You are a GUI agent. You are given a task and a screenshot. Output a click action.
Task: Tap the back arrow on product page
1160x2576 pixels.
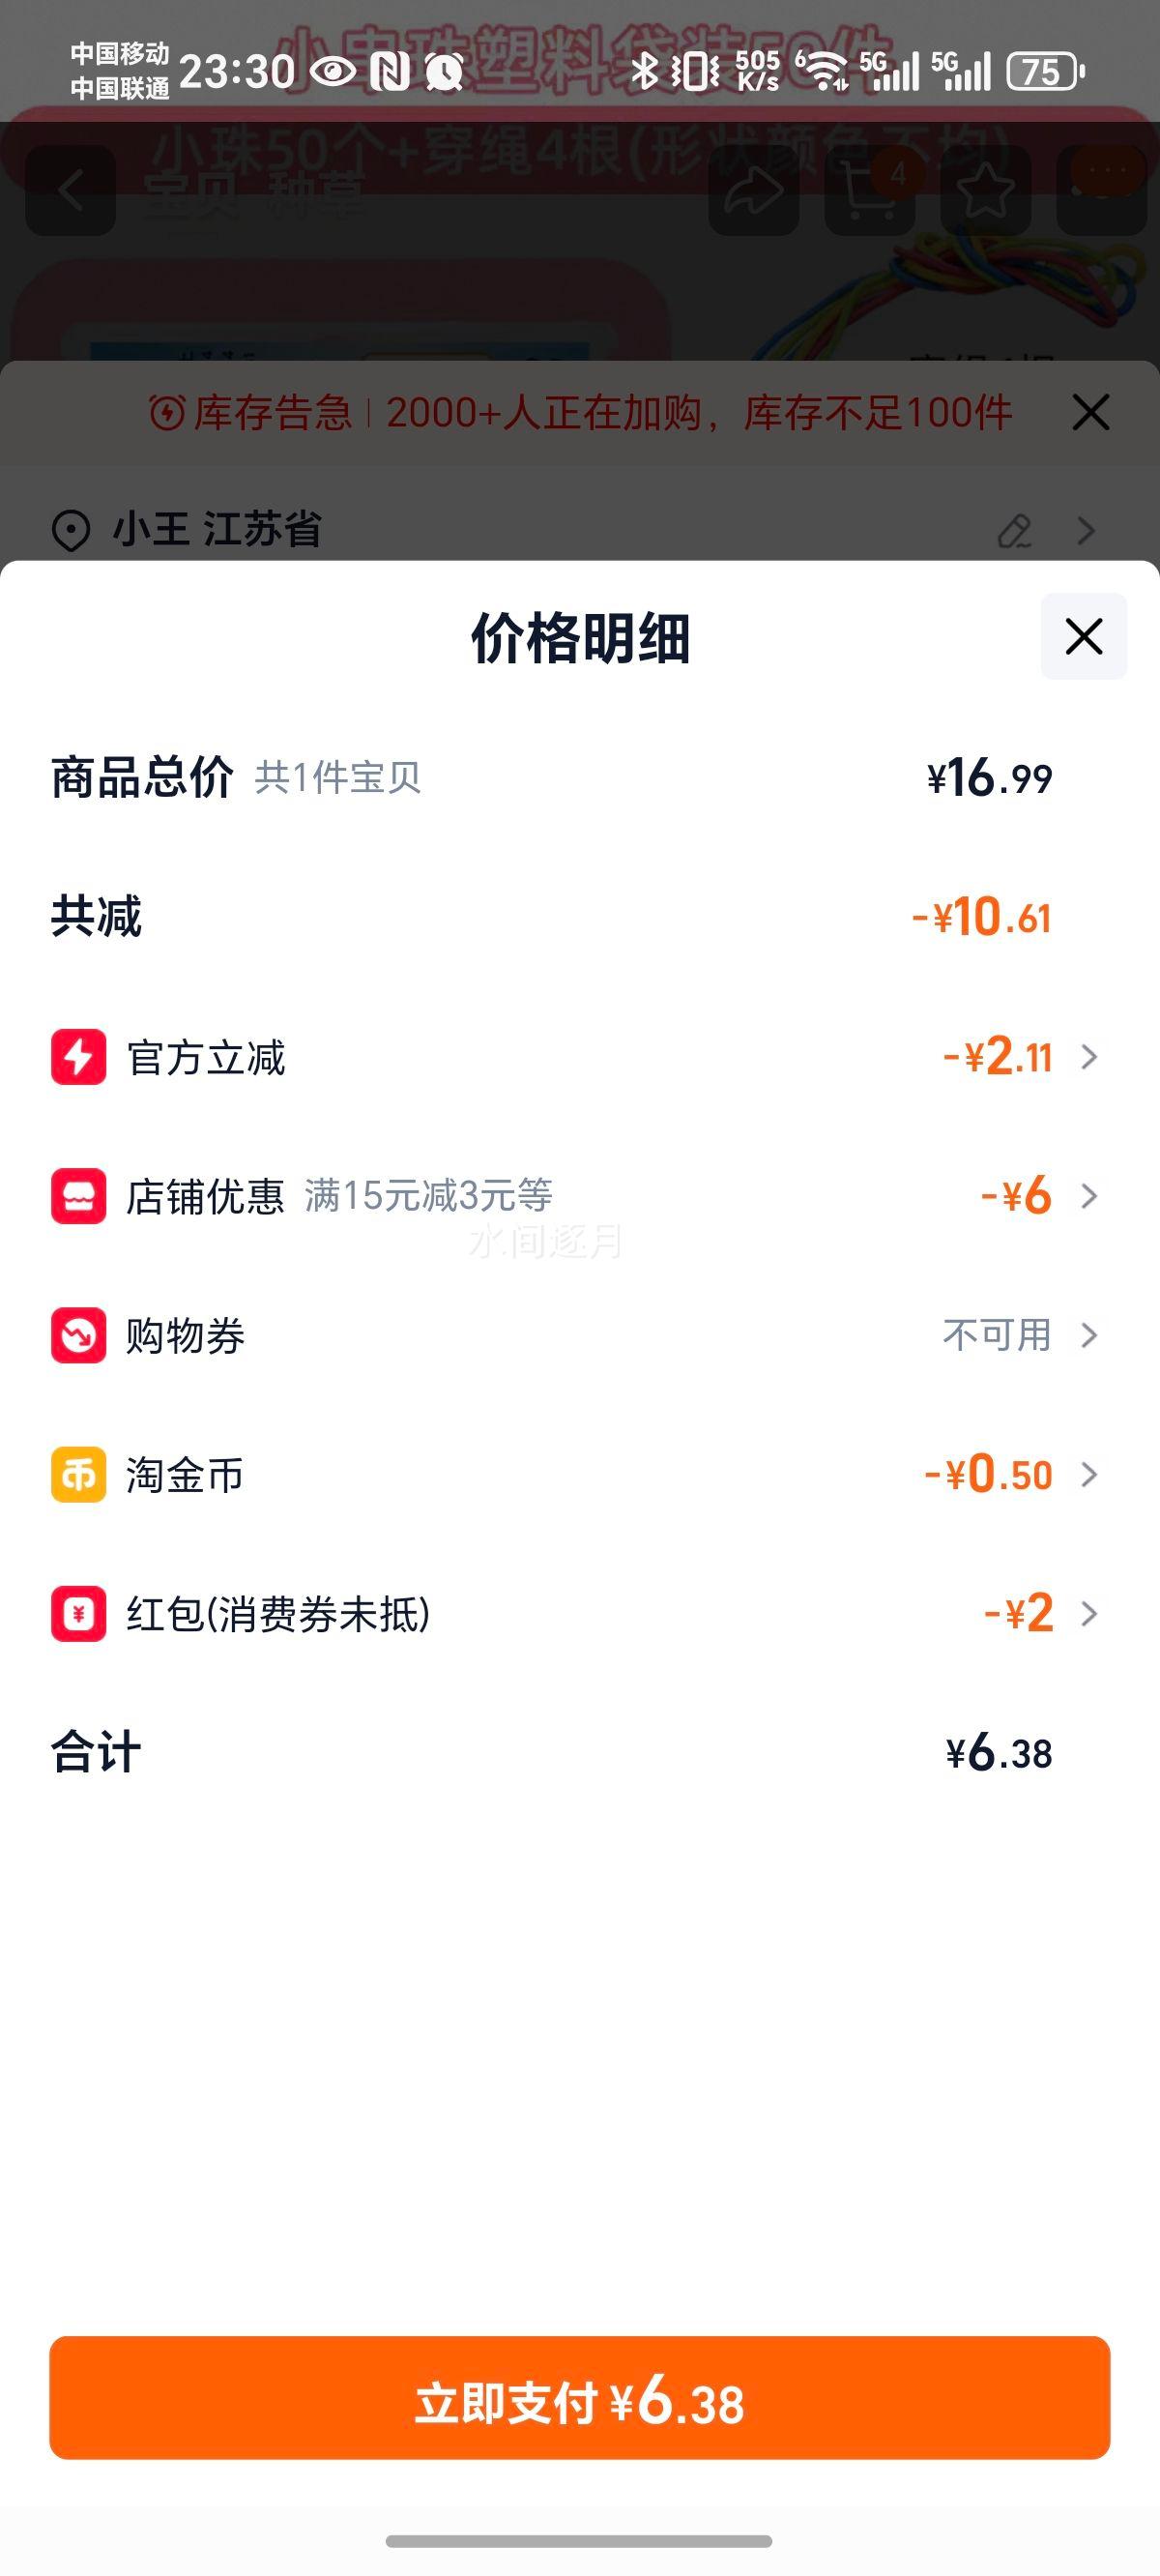70,190
